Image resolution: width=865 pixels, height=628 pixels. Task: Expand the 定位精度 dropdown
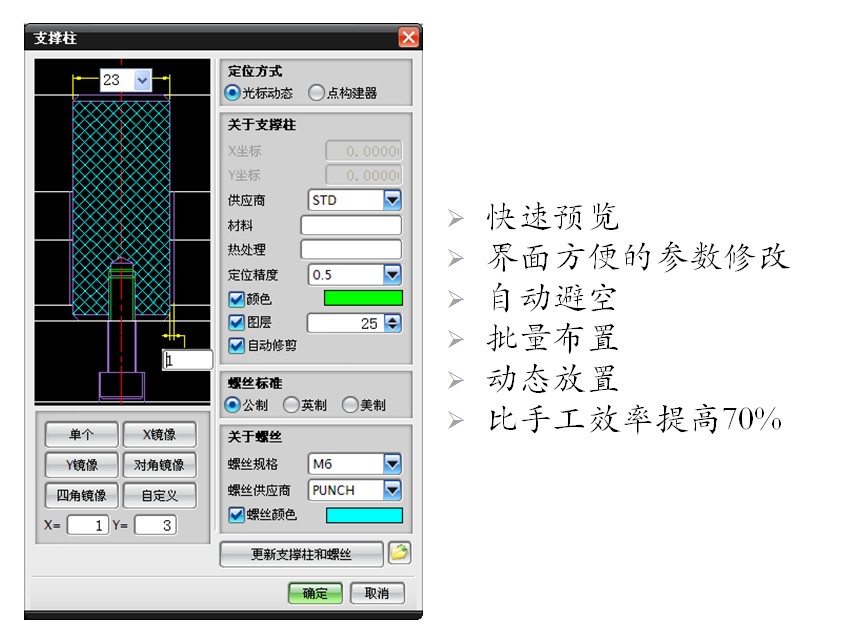coord(392,274)
